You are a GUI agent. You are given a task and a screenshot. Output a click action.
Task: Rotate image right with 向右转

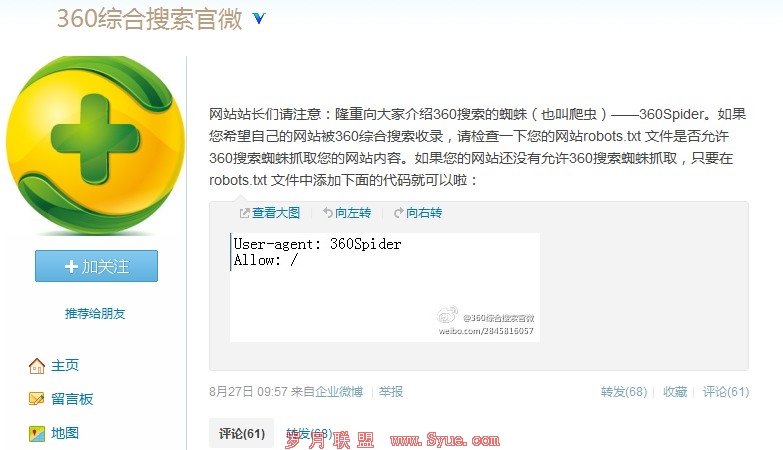tap(418, 213)
